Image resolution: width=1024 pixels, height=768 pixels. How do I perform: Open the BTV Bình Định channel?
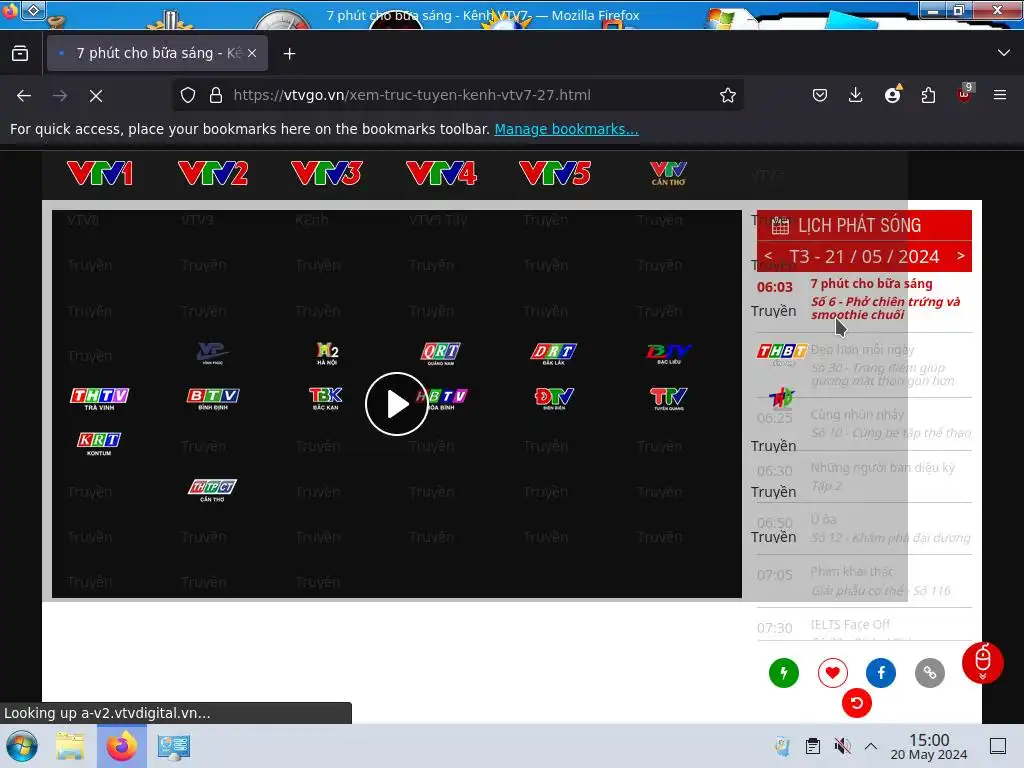213,398
